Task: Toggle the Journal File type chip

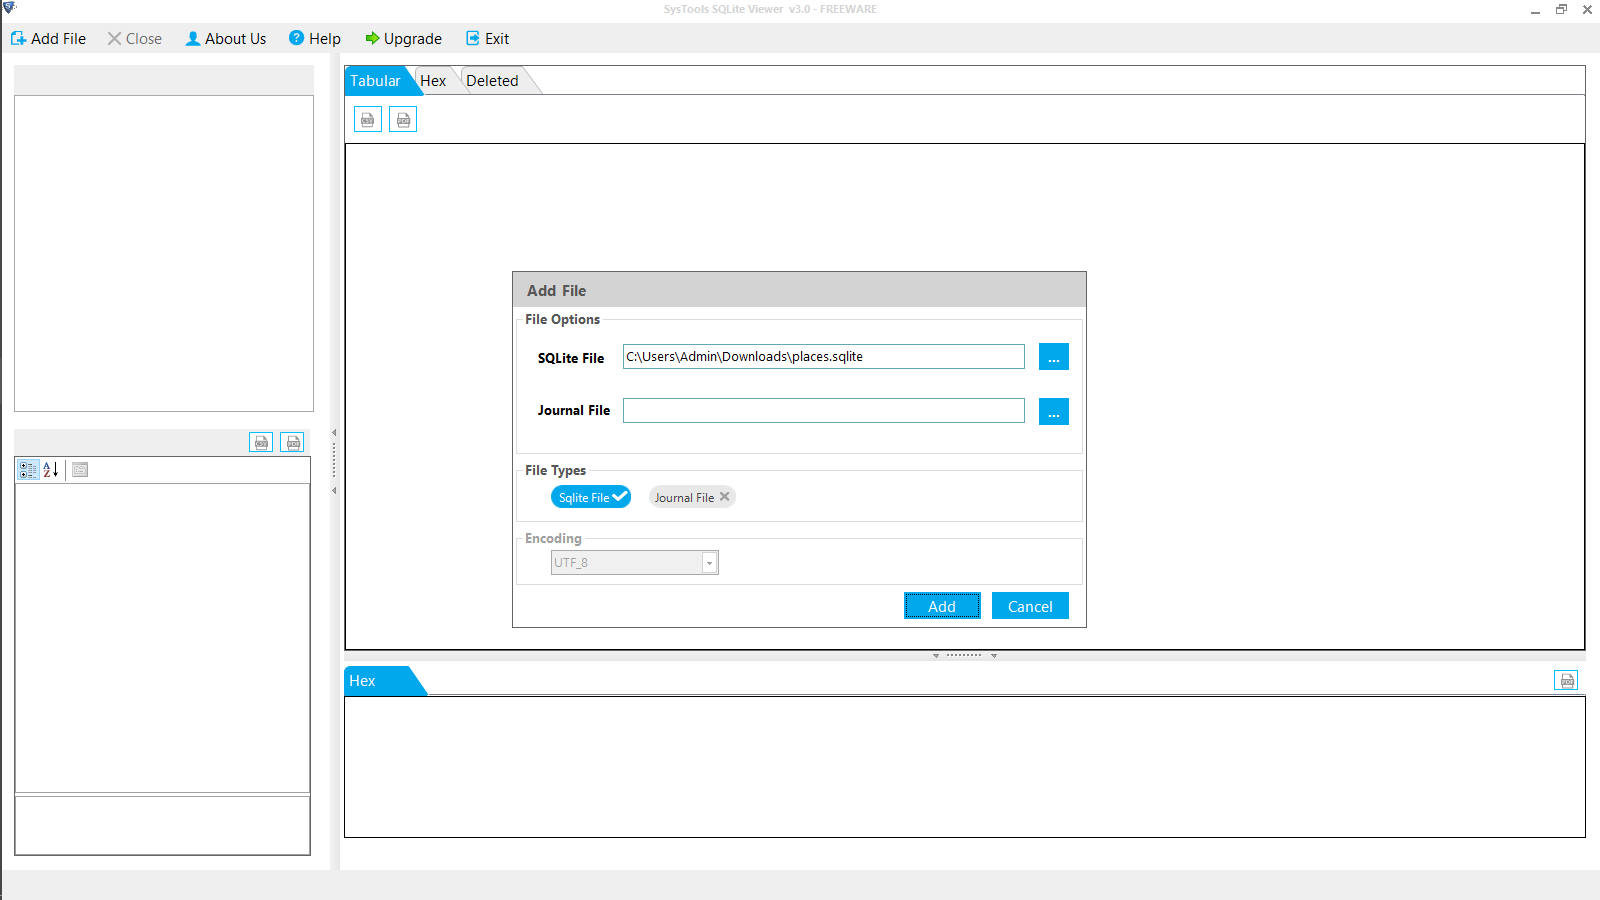Action: click(x=692, y=497)
